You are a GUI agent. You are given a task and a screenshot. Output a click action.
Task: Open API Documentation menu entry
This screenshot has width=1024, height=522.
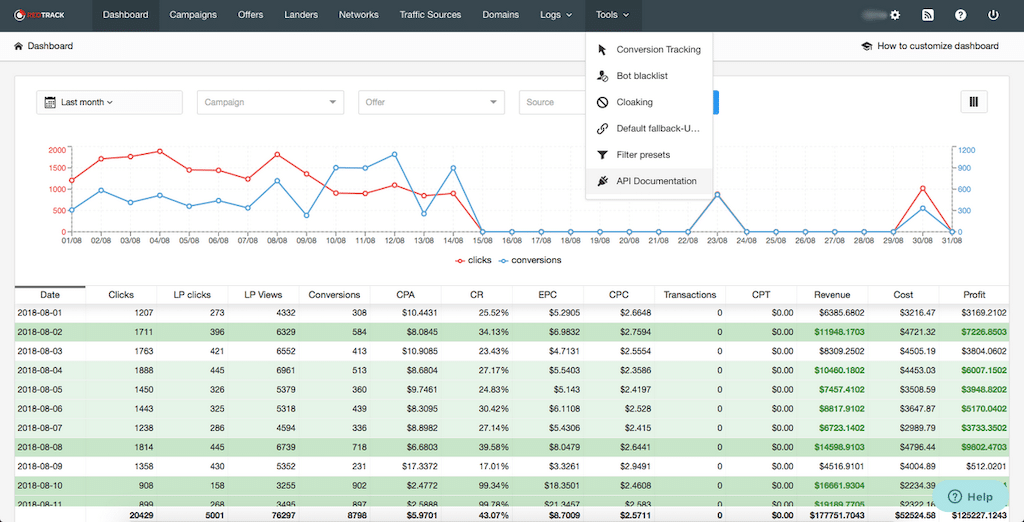(656, 181)
